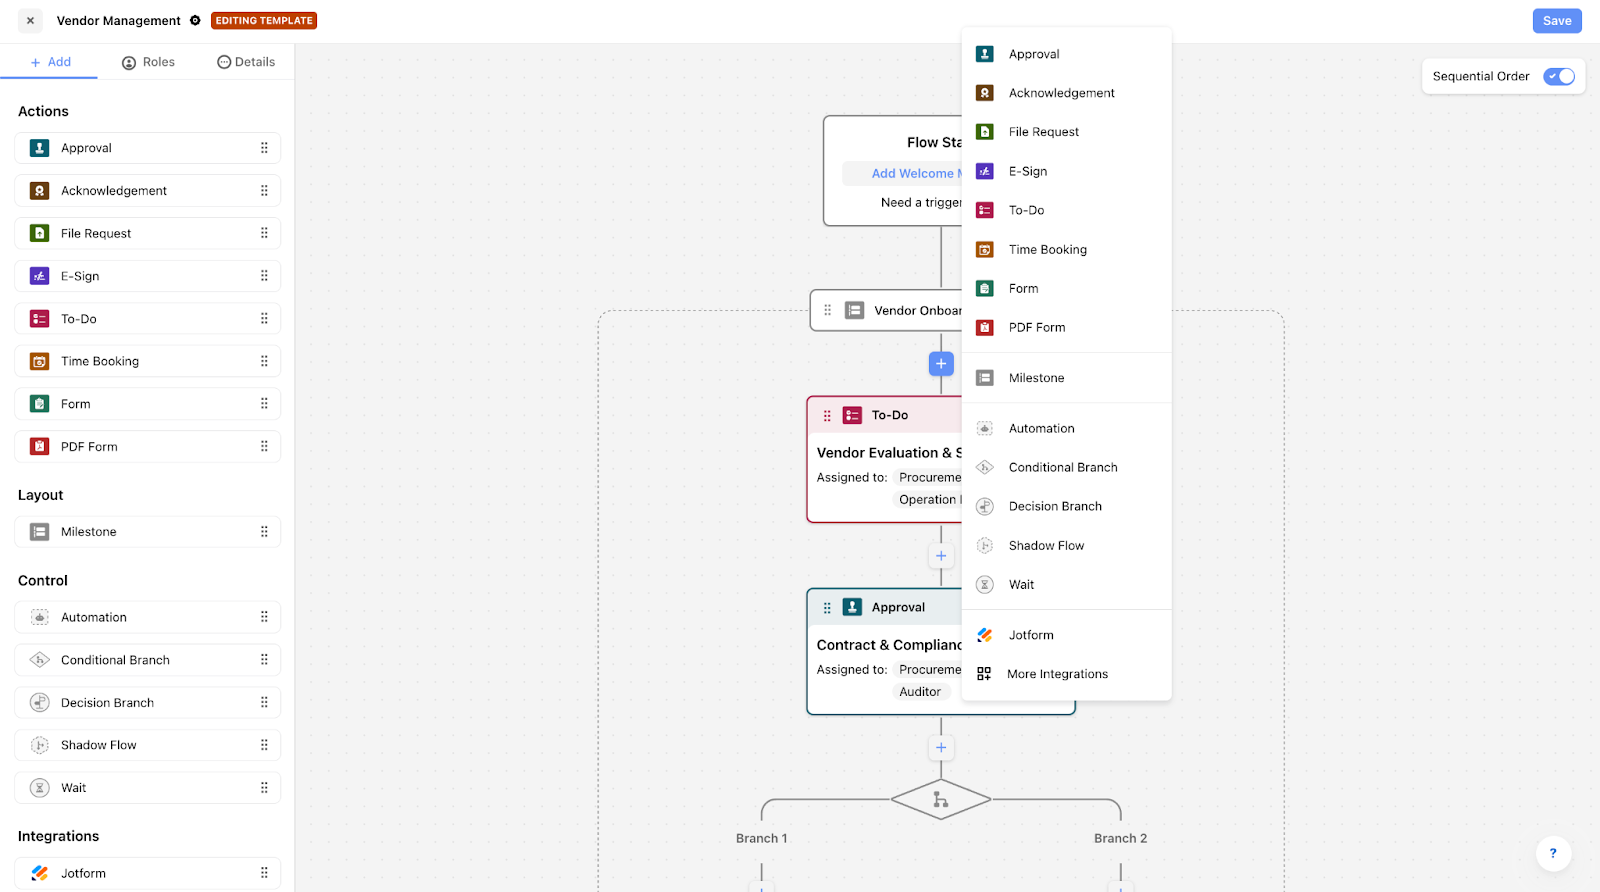Click the Time Booking icon in the sidebar
The width and height of the screenshot is (1600, 892).
40,362
